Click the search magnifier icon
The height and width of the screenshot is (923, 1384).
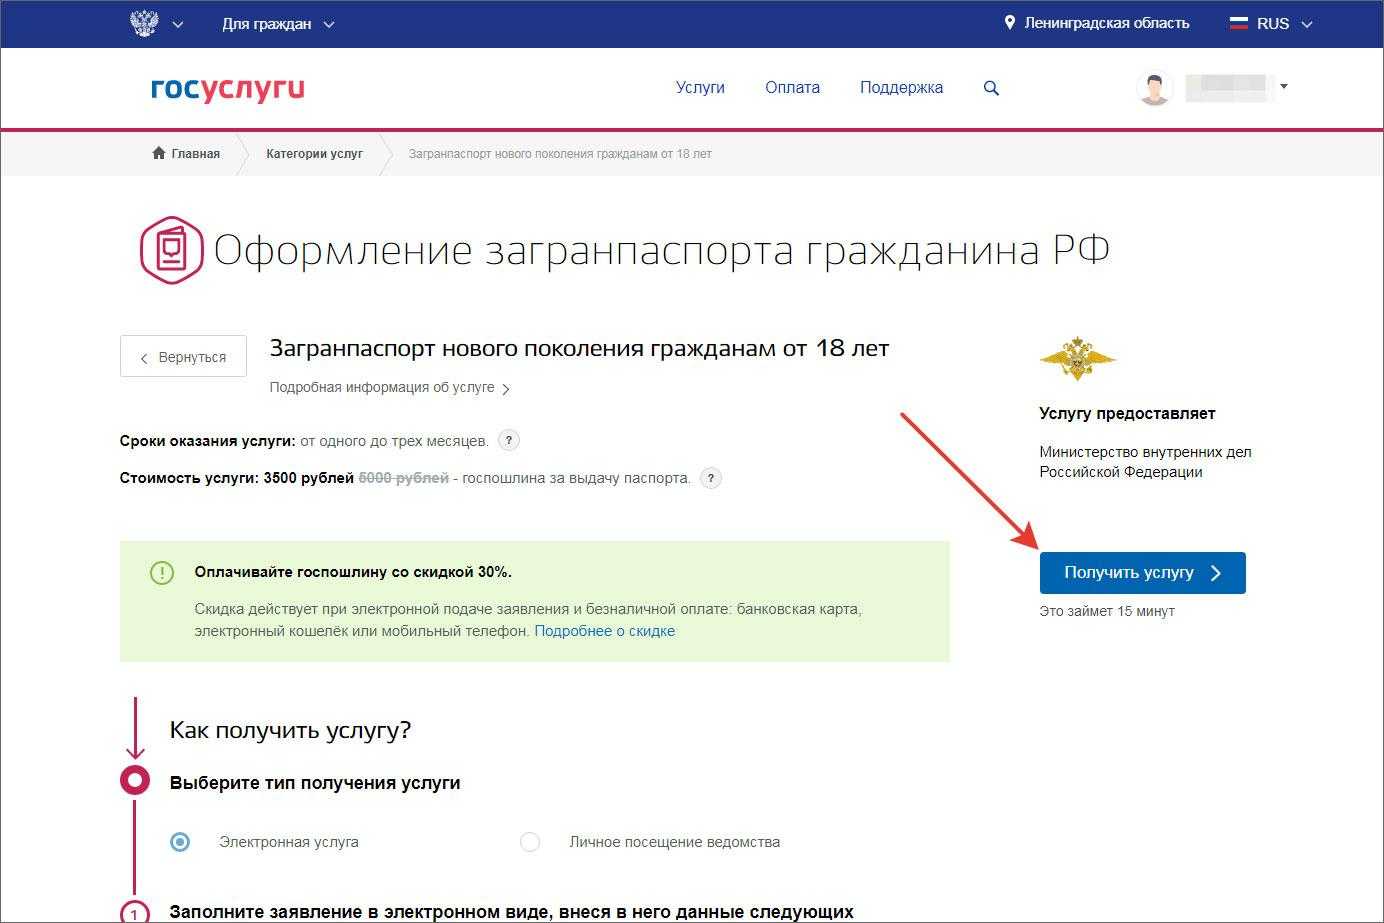point(991,88)
